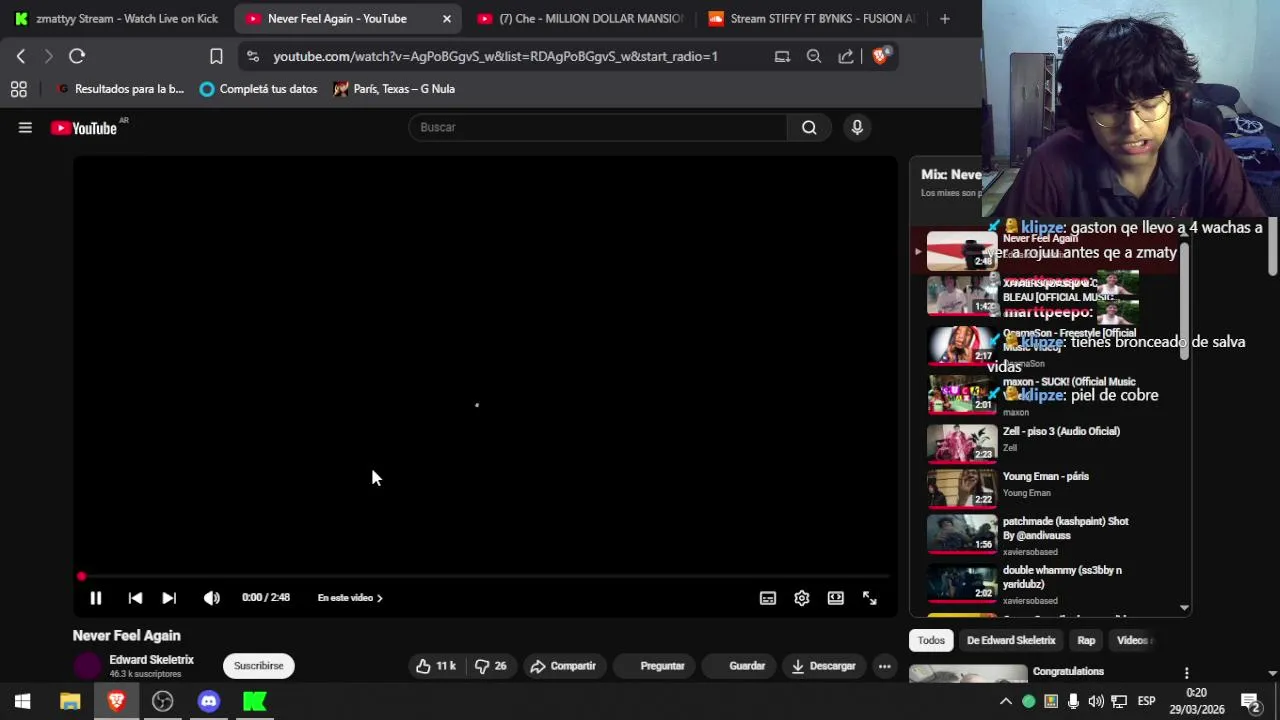This screenshot has height=720, width=1280.
Task: Switch to the 'Che - MILLION DOLLAR MANSION' tab
Action: (x=580, y=18)
